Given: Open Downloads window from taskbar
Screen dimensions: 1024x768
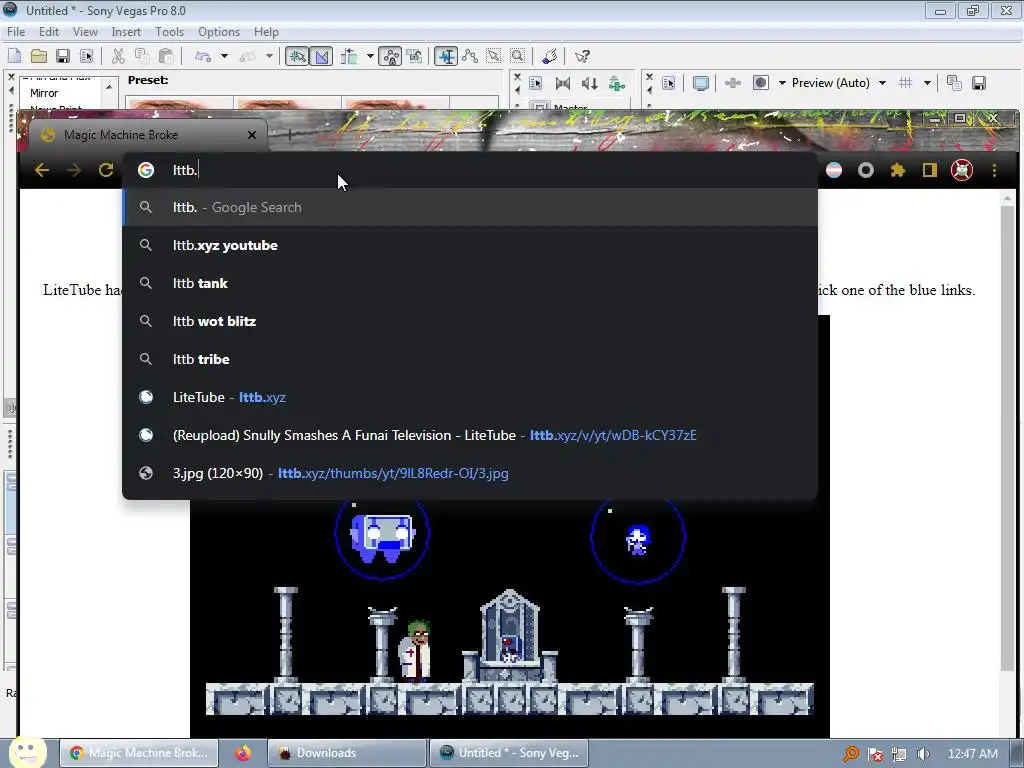Looking at the screenshot, I should (347, 752).
